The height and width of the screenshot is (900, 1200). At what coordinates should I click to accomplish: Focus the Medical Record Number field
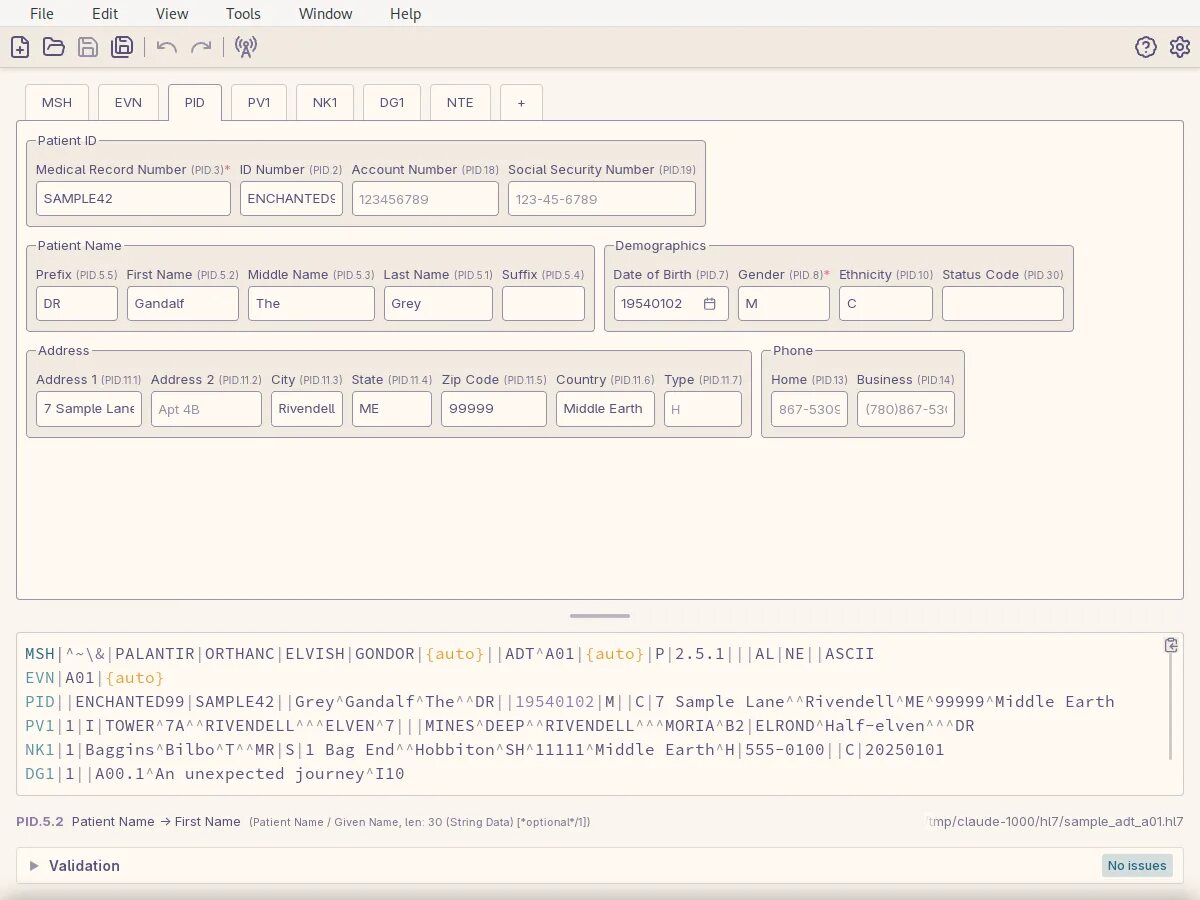click(133, 198)
